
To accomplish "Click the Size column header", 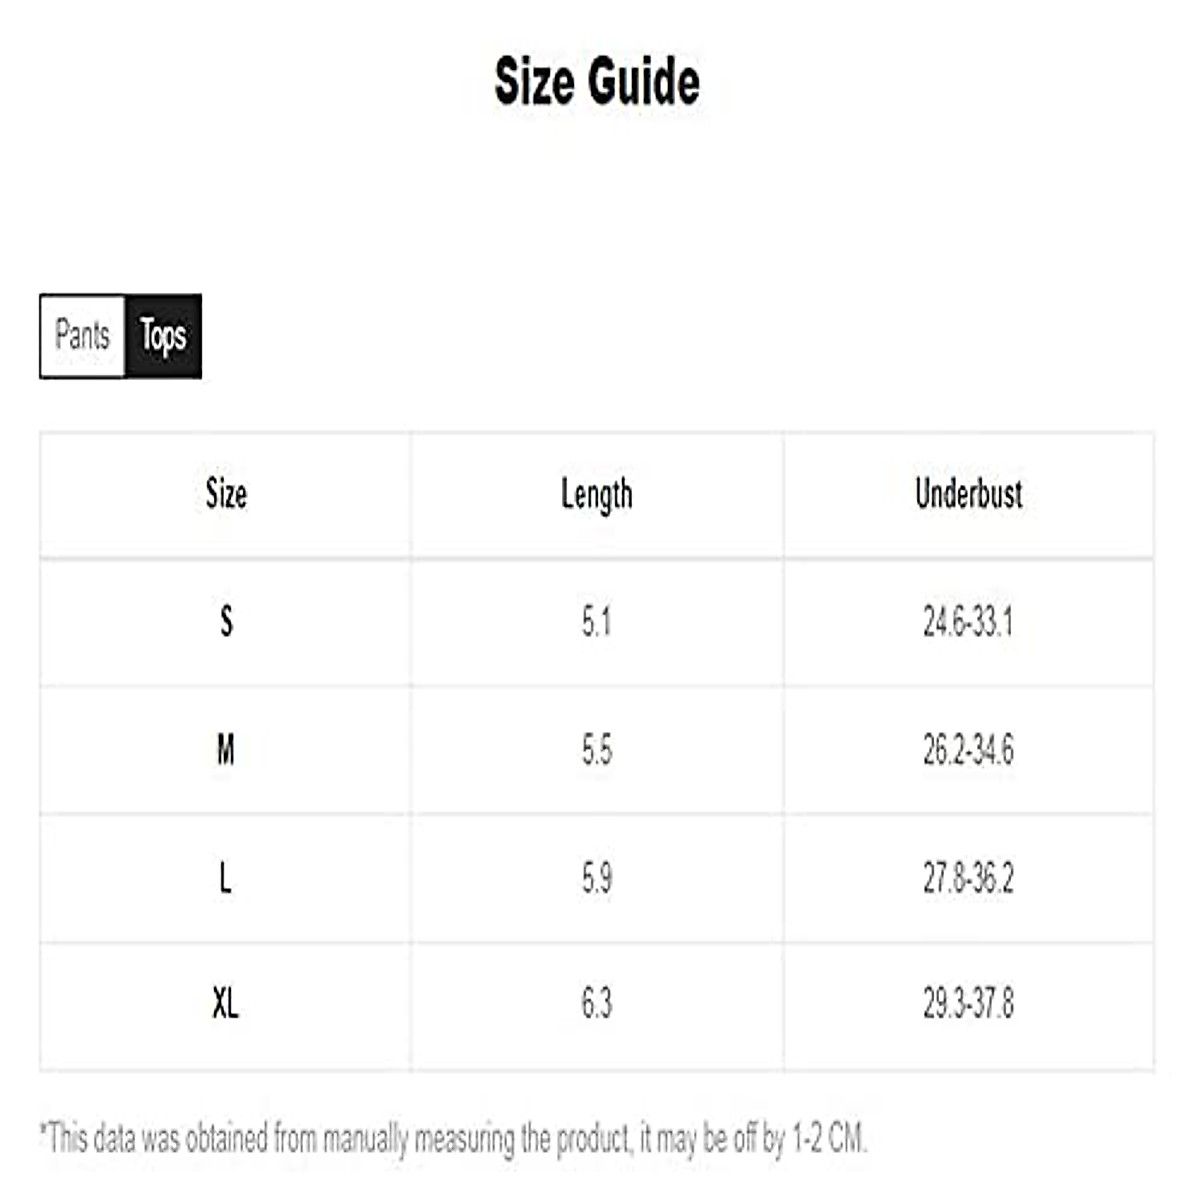I will pyautogui.click(x=226, y=494).
